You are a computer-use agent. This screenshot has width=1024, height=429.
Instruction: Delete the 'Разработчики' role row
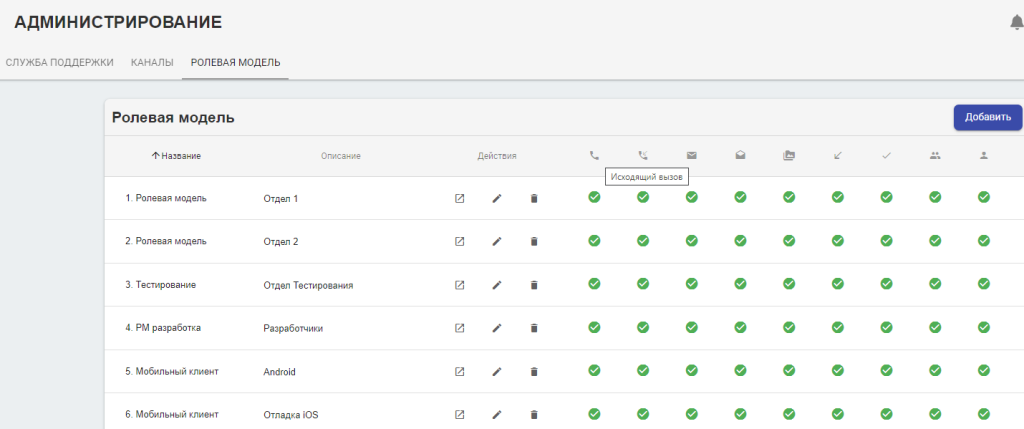click(x=534, y=328)
